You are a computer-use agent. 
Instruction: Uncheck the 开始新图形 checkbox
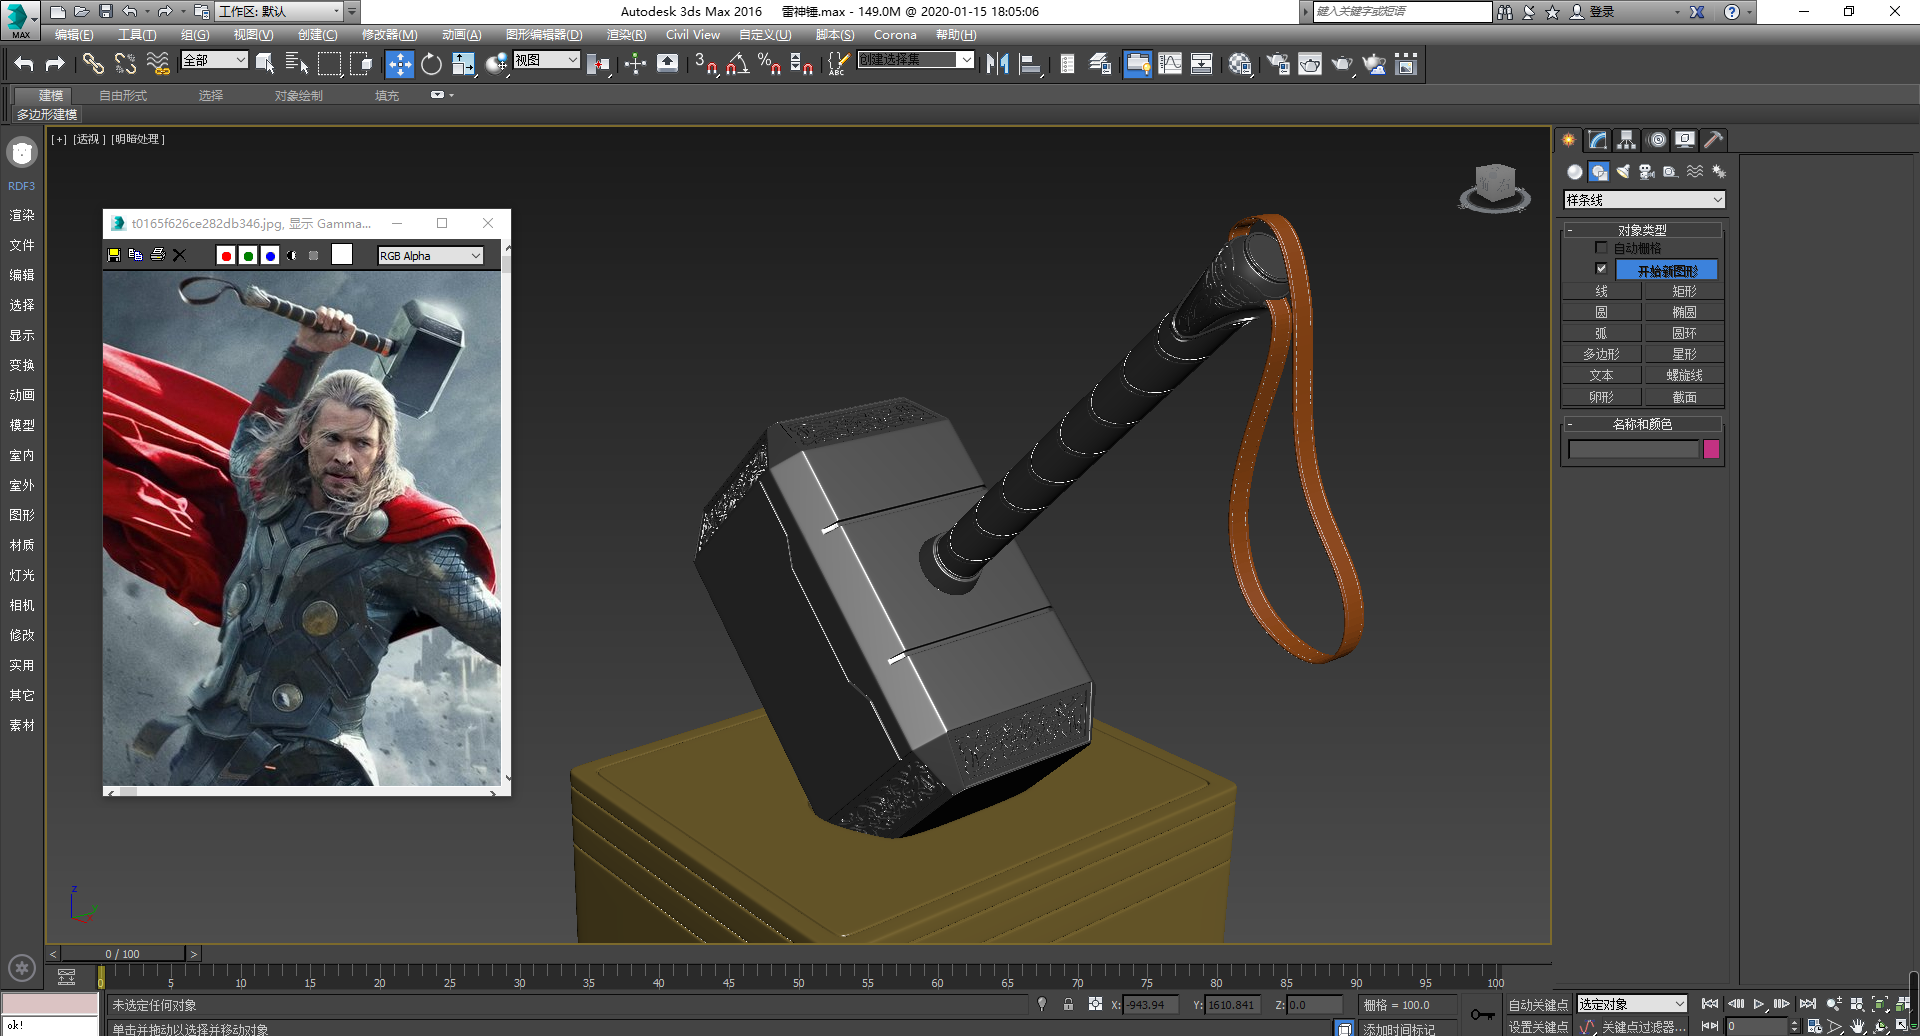1601,269
